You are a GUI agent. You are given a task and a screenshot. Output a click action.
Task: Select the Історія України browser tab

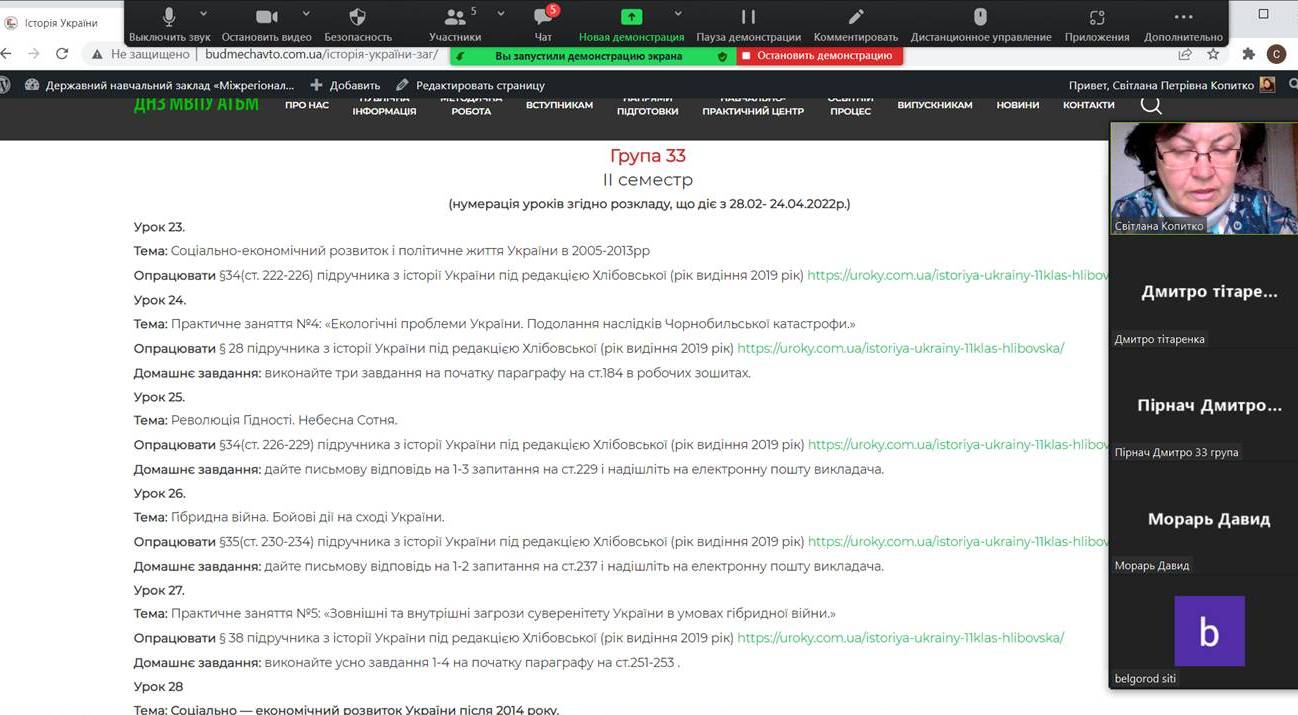60,22
